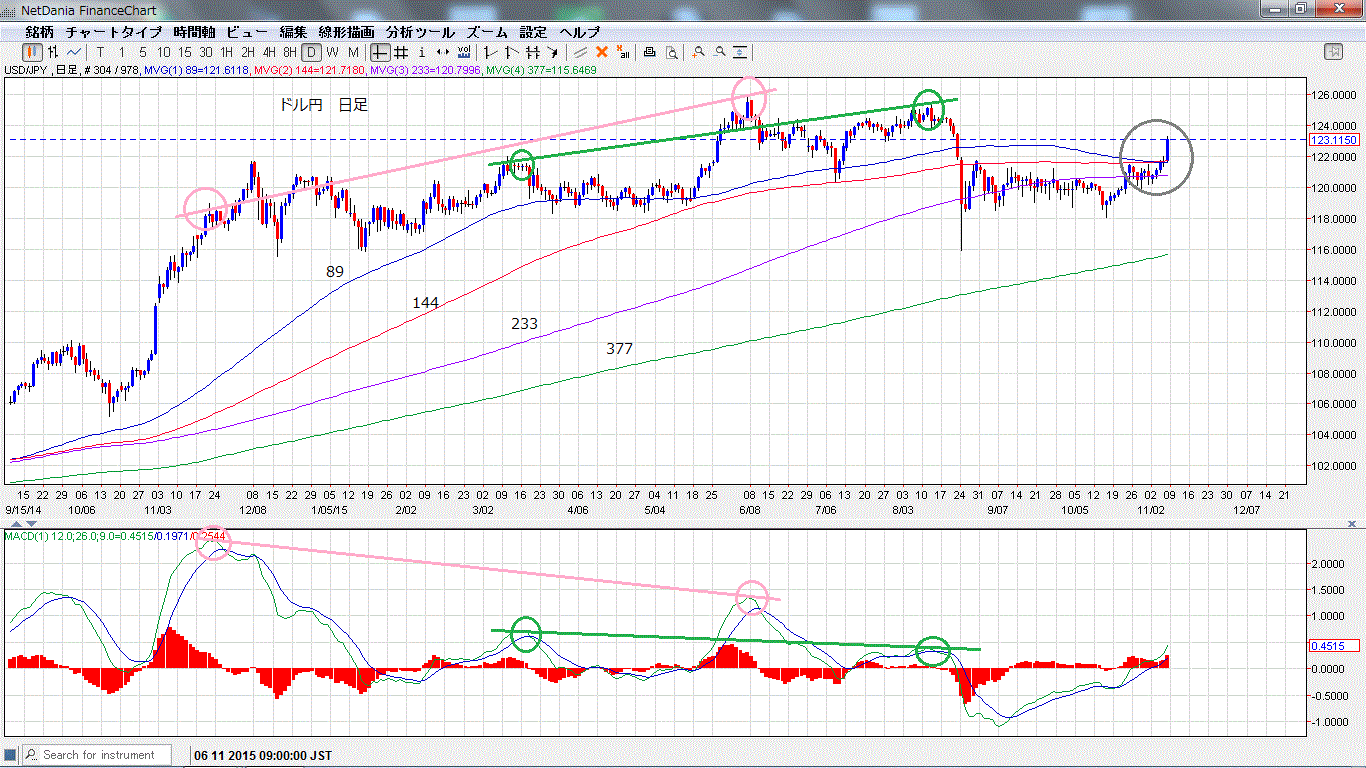Image resolution: width=1366 pixels, height=768 pixels.
Task: Open the 編集 menu
Action: click(293, 32)
